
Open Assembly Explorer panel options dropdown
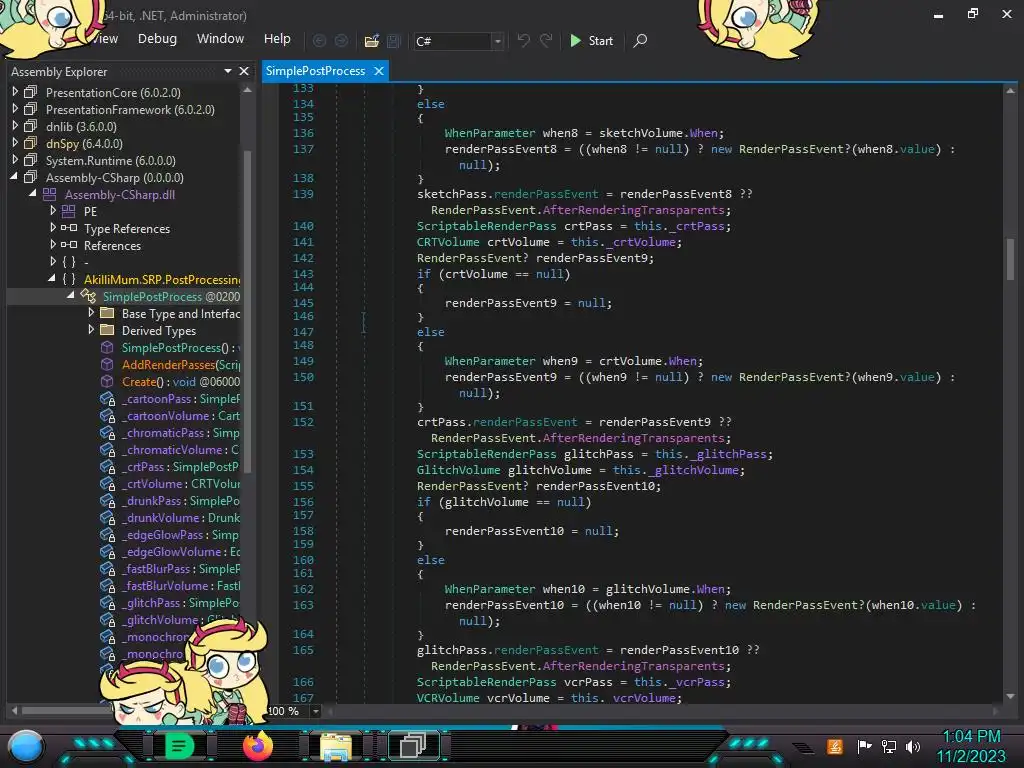point(228,71)
